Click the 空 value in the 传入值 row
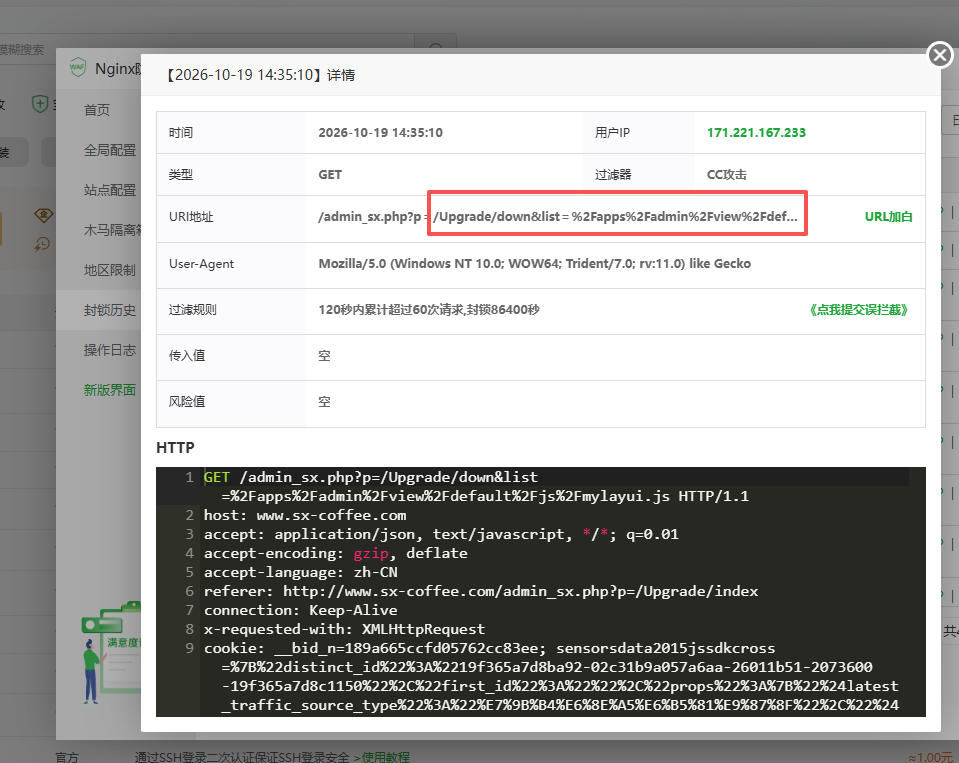The height and width of the screenshot is (763, 959). click(324, 356)
